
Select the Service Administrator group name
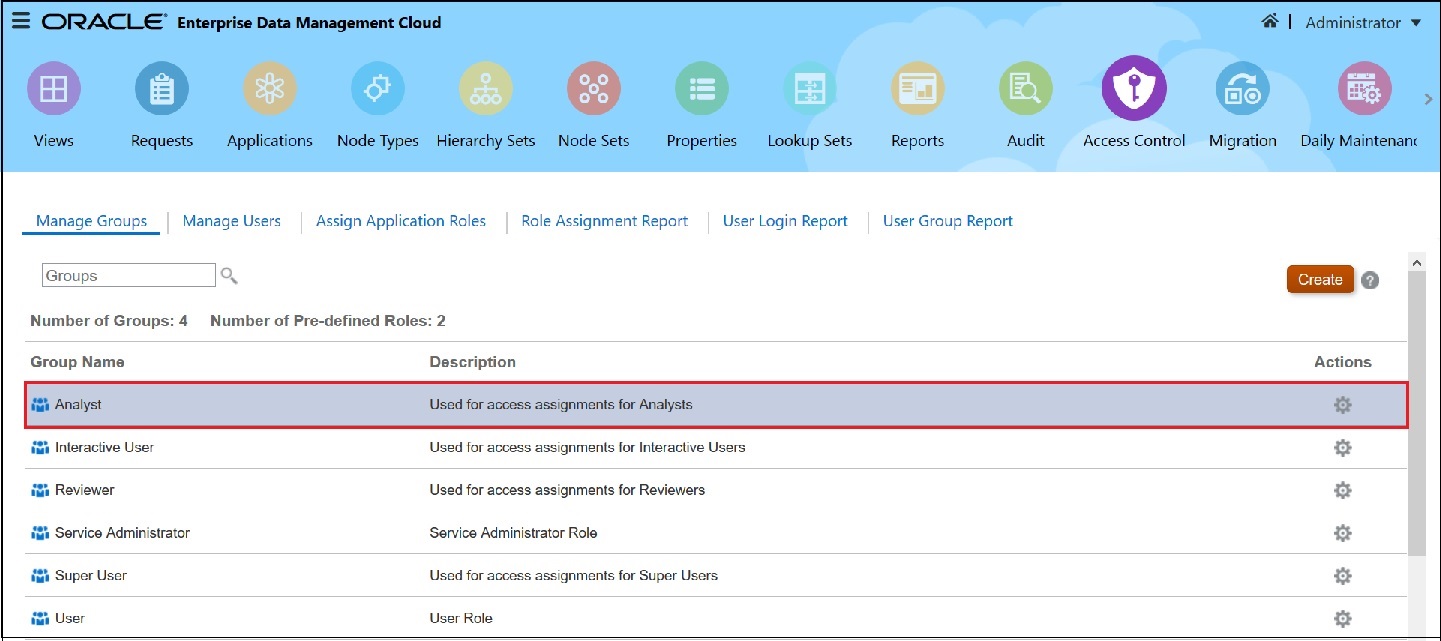[x=122, y=533]
